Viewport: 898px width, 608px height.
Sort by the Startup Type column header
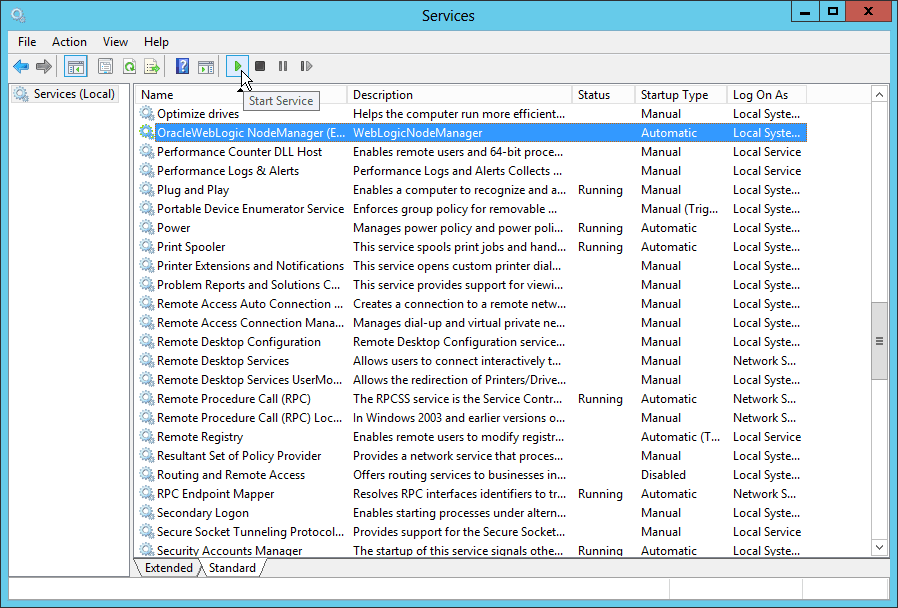click(674, 95)
